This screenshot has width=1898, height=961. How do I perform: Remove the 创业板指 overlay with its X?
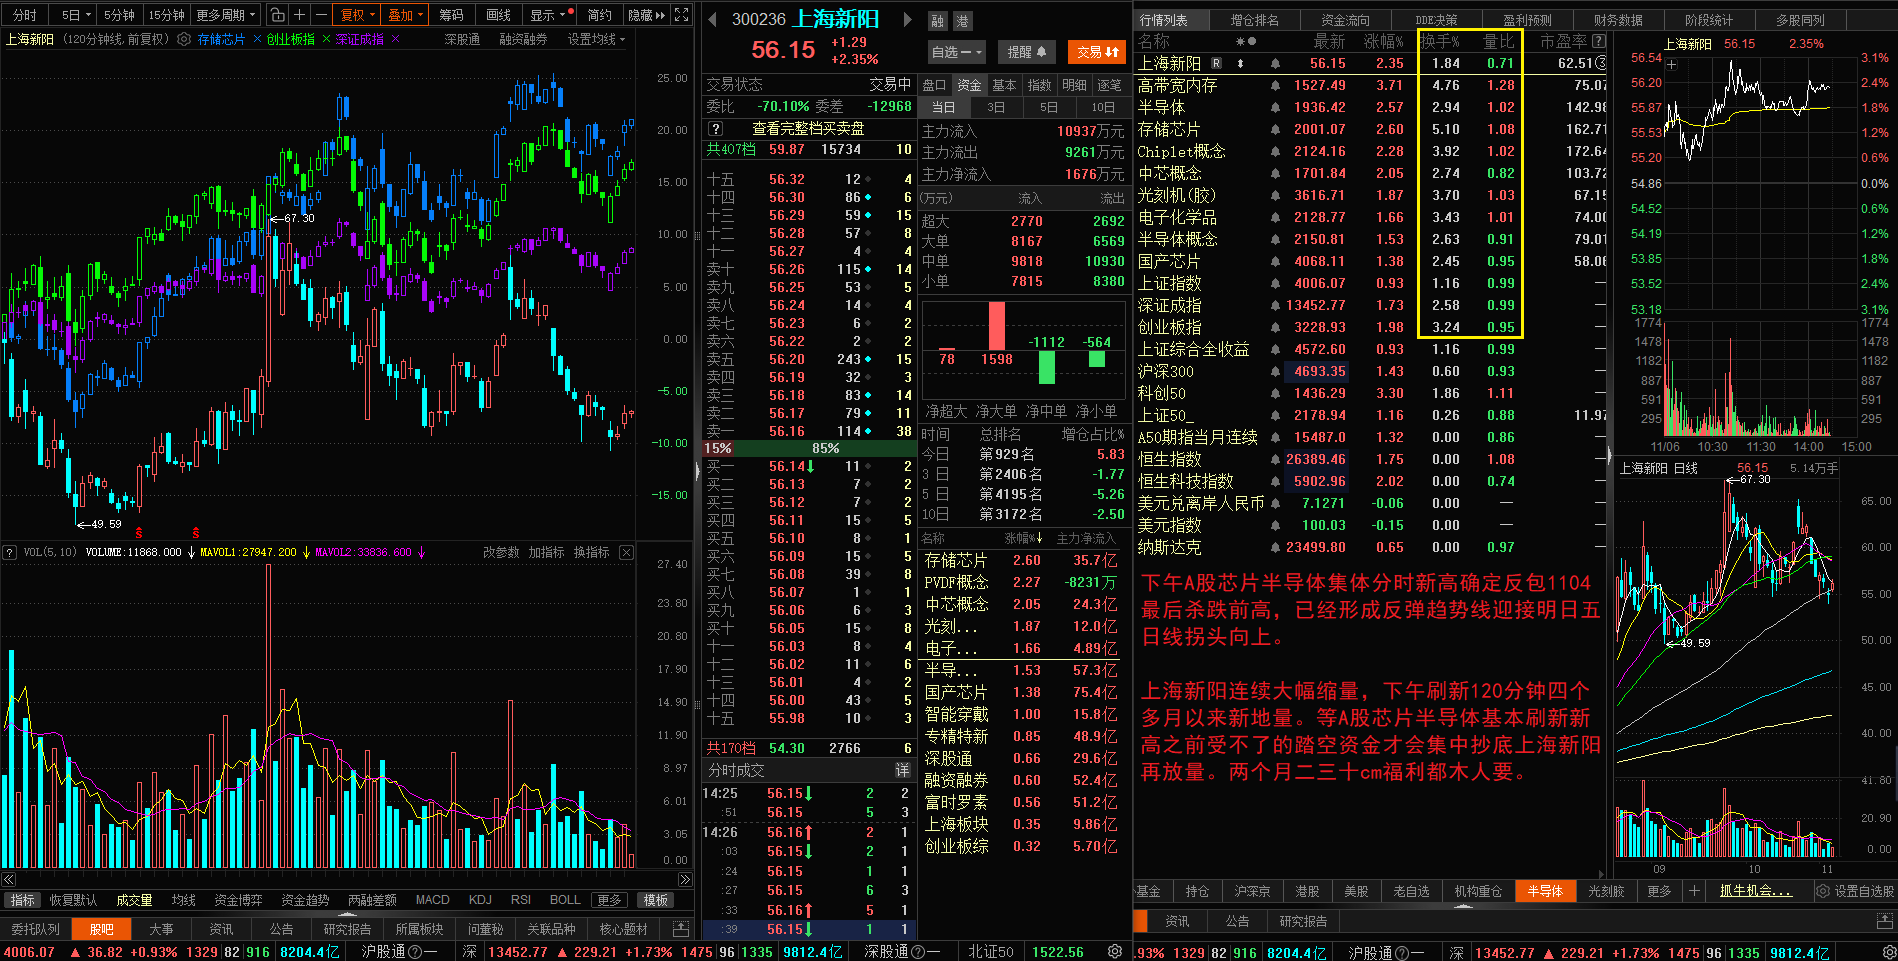point(326,39)
